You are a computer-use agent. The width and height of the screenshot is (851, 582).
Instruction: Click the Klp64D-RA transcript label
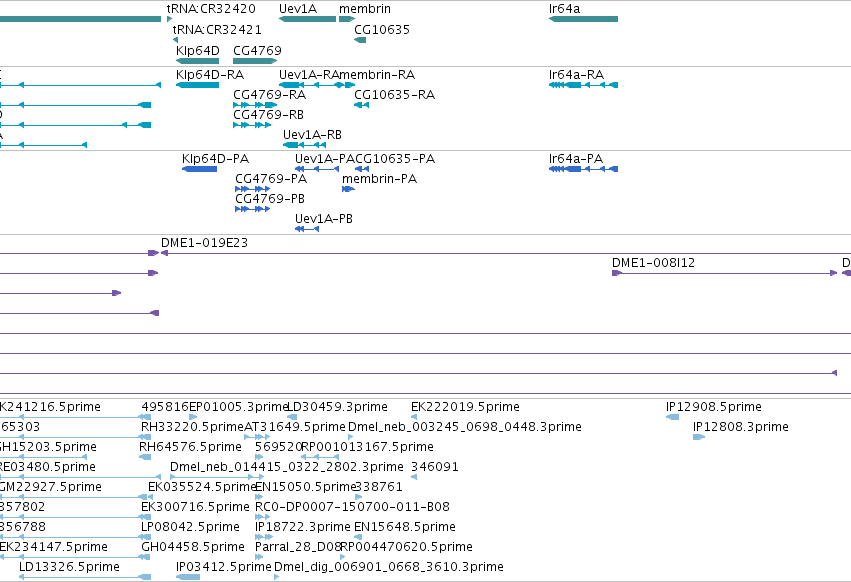click(x=210, y=75)
